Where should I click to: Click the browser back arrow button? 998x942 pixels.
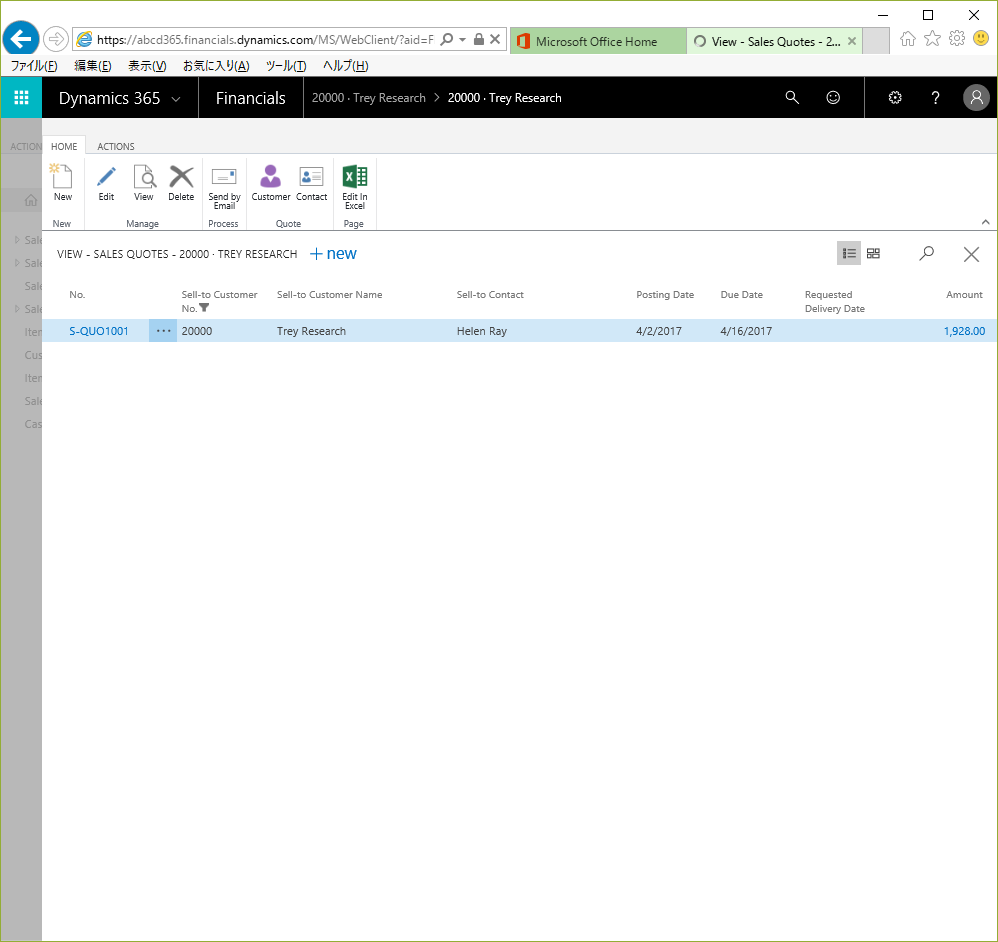20,39
